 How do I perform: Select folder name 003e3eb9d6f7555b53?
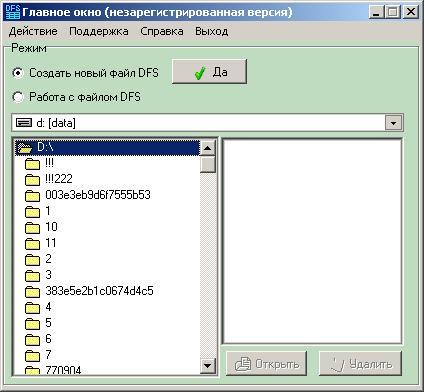coord(98,195)
